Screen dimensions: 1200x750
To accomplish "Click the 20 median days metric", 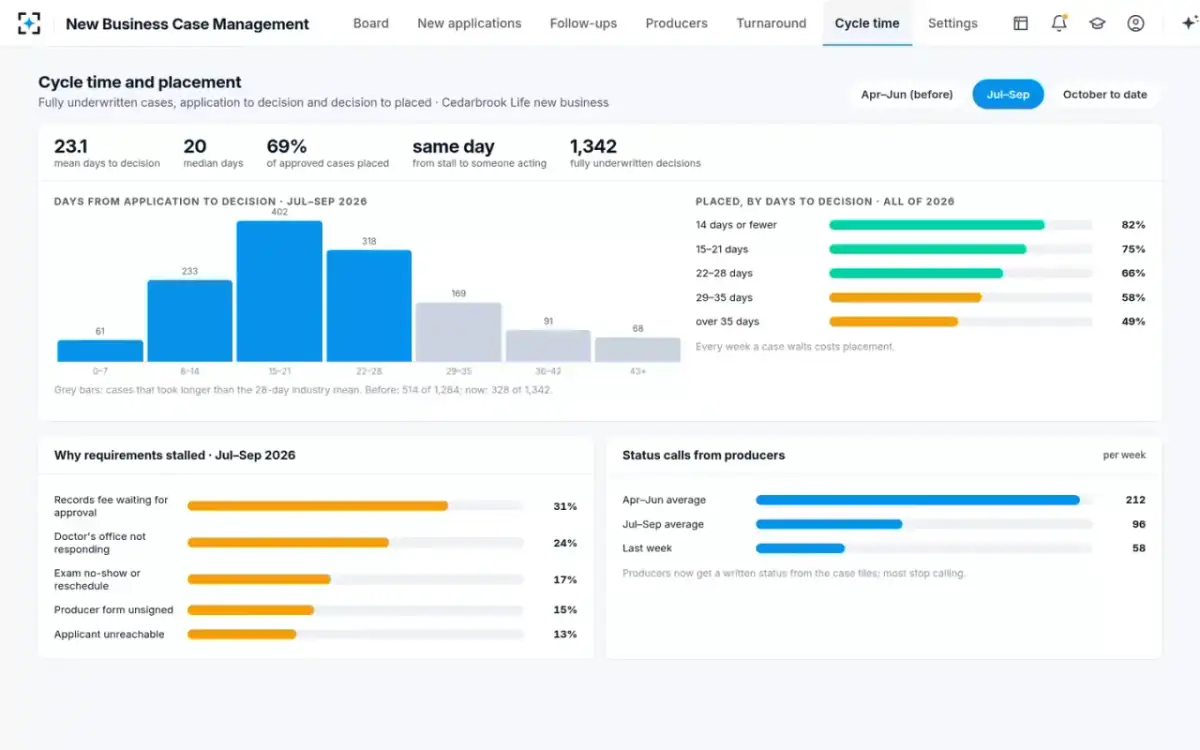I will click(213, 153).
